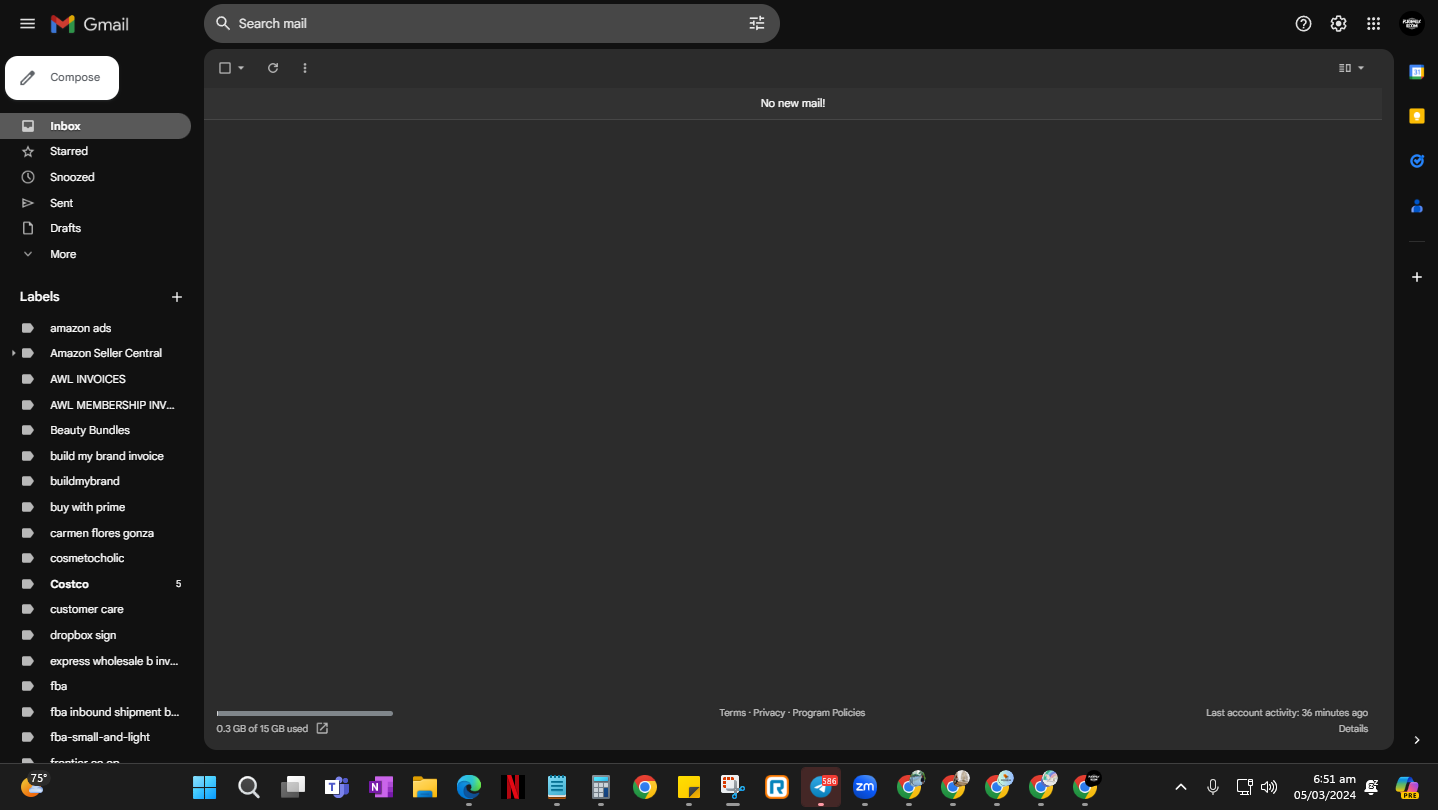
Task: Click the search magnifier icon
Action: coord(223,23)
